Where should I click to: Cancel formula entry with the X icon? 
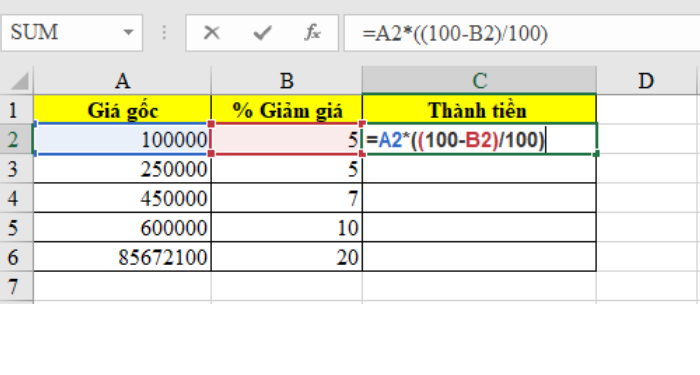[211, 33]
